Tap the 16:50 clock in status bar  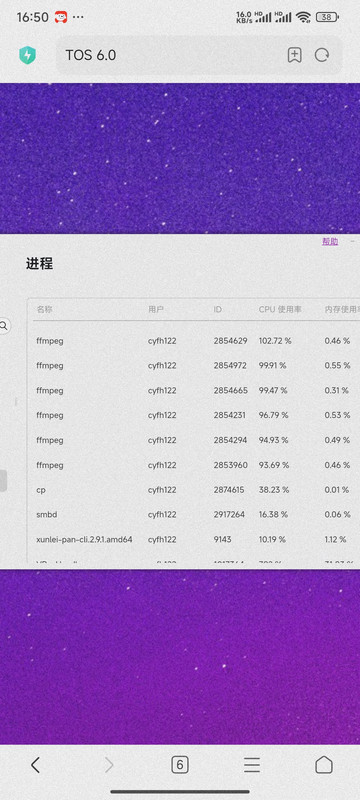[33, 17]
